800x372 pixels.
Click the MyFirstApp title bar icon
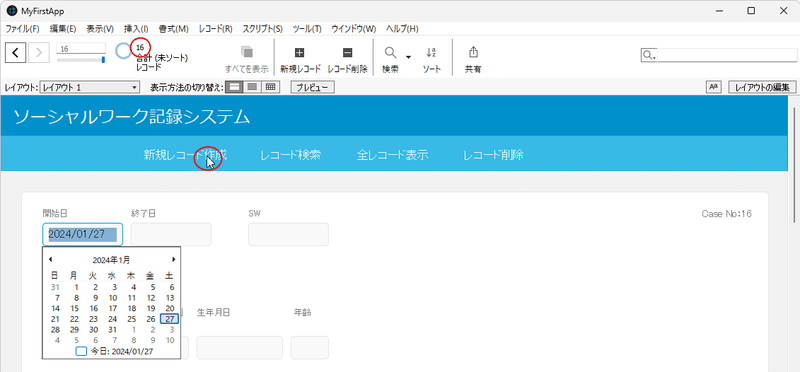(x=11, y=11)
